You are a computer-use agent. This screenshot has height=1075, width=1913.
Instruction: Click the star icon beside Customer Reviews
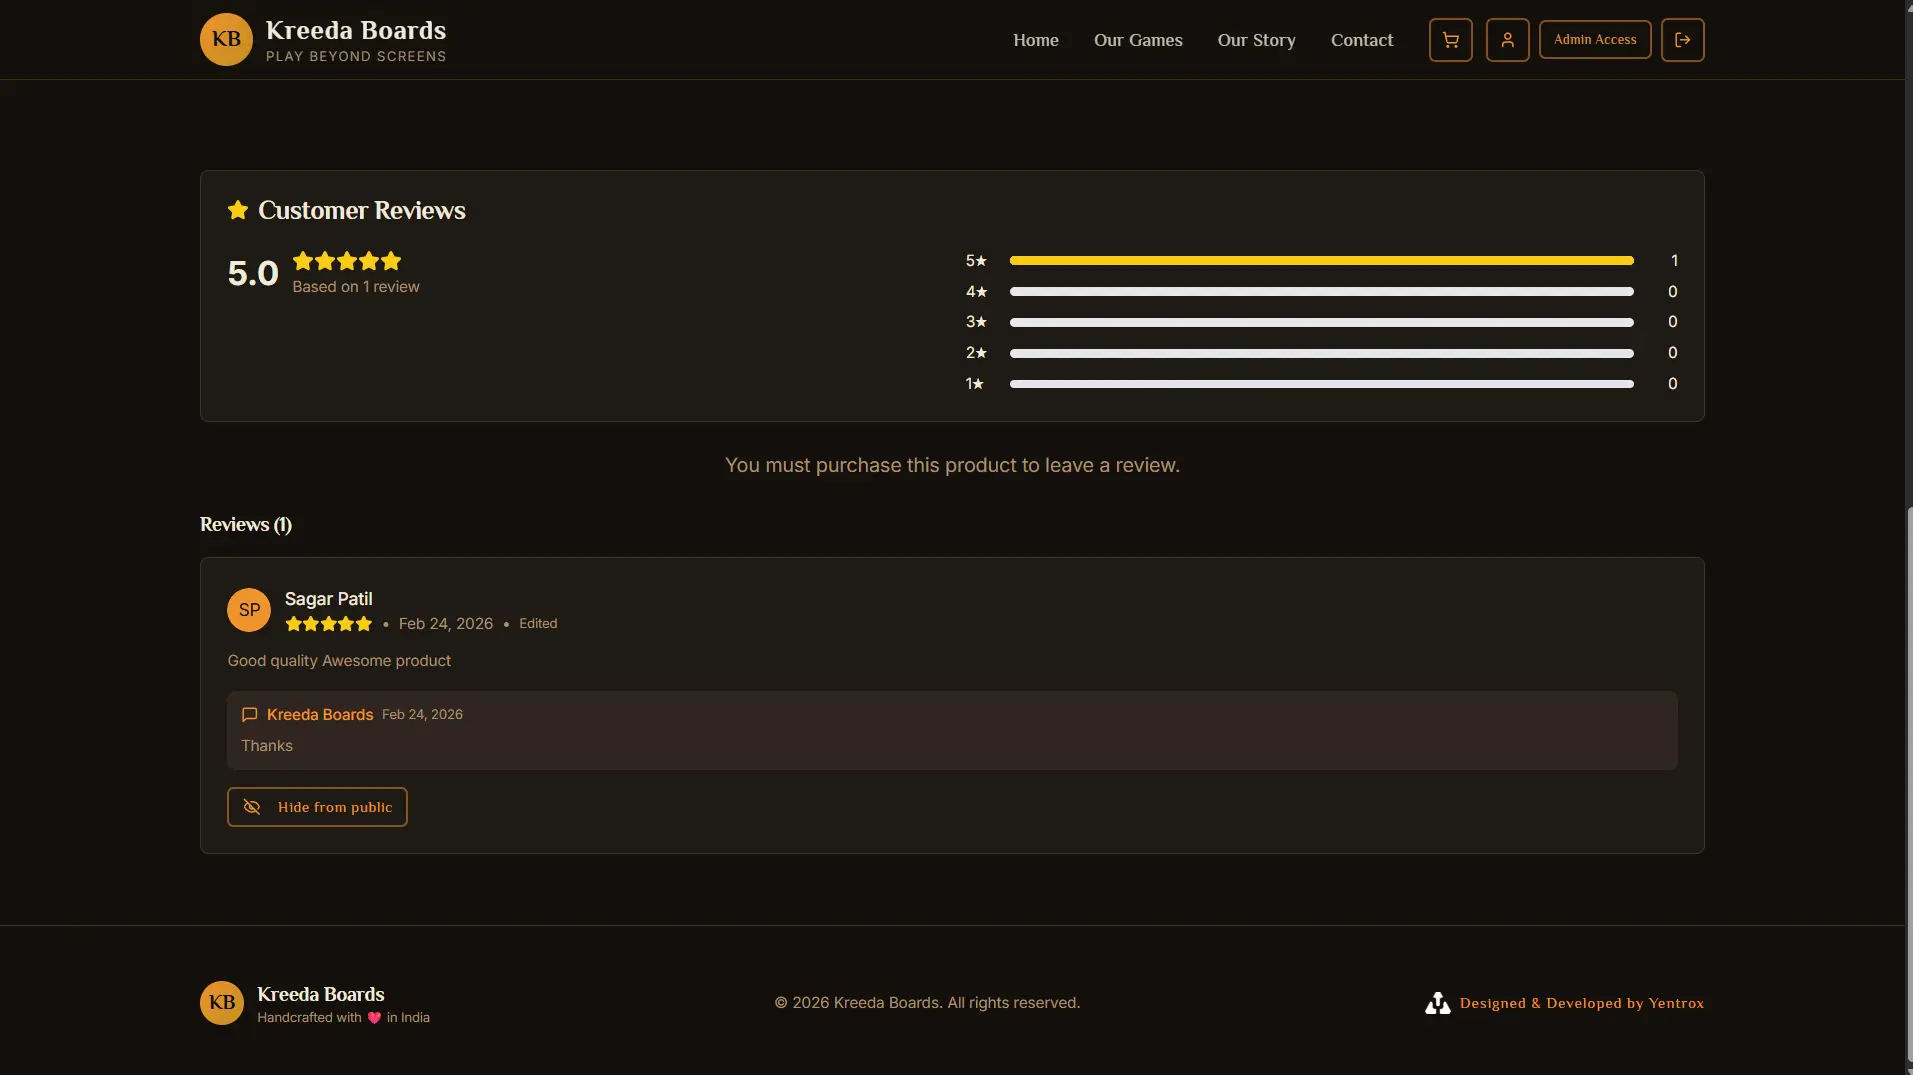238,210
